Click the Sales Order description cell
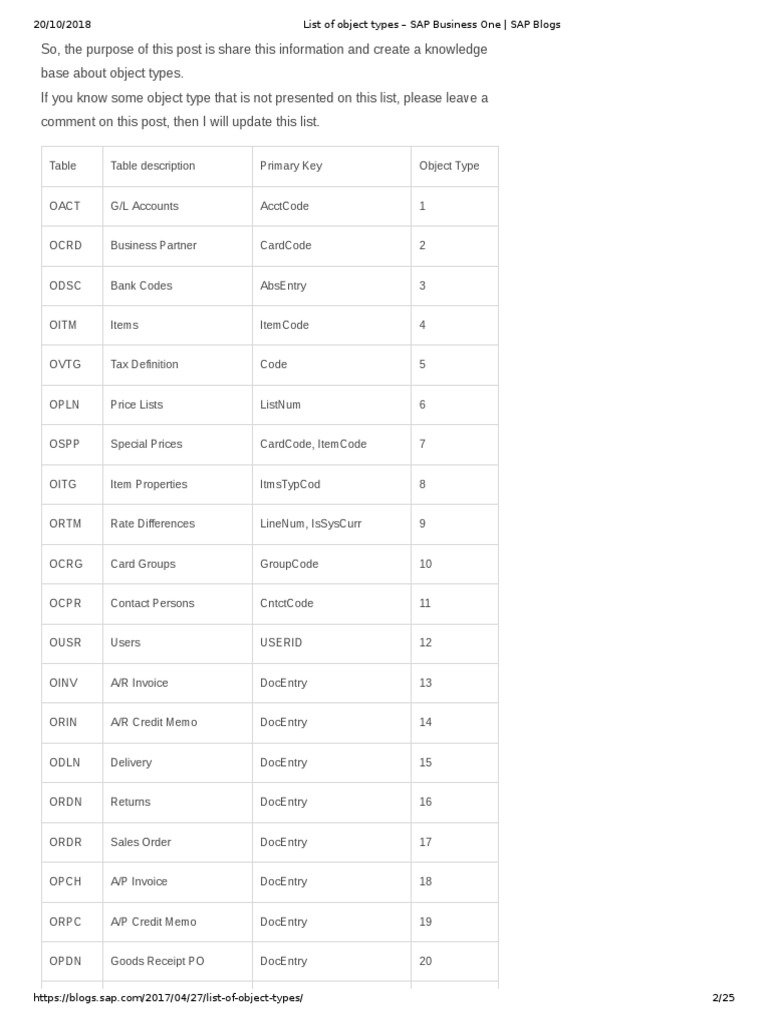Screen dimensions: 768x1024 coord(141,842)
